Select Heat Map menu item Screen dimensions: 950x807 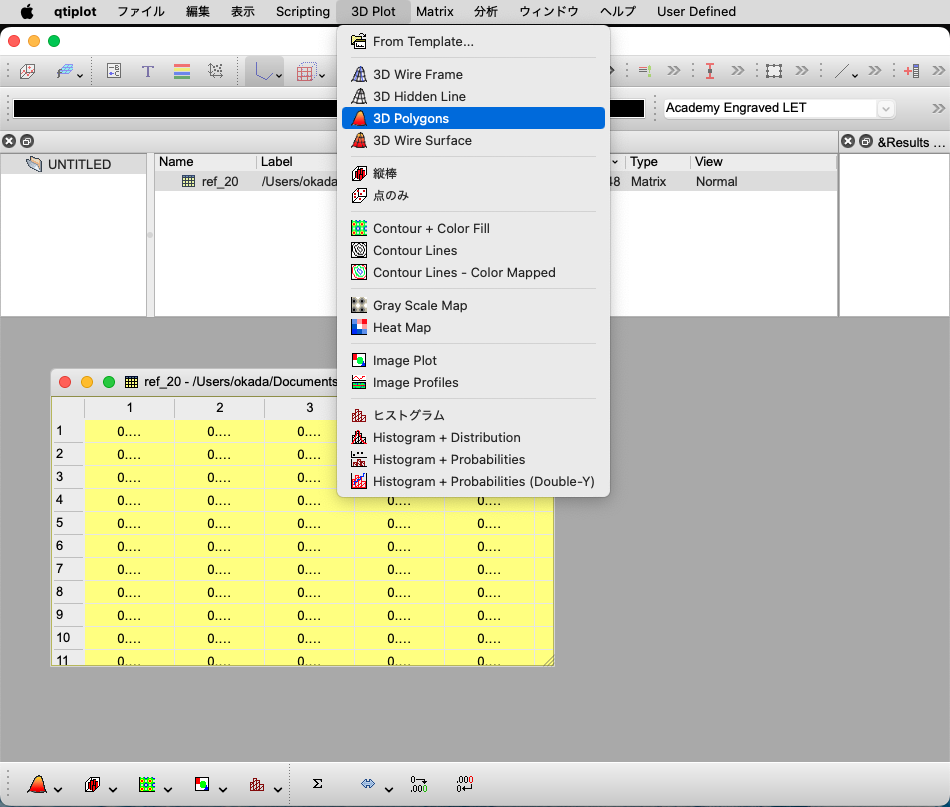coord(473,328)
